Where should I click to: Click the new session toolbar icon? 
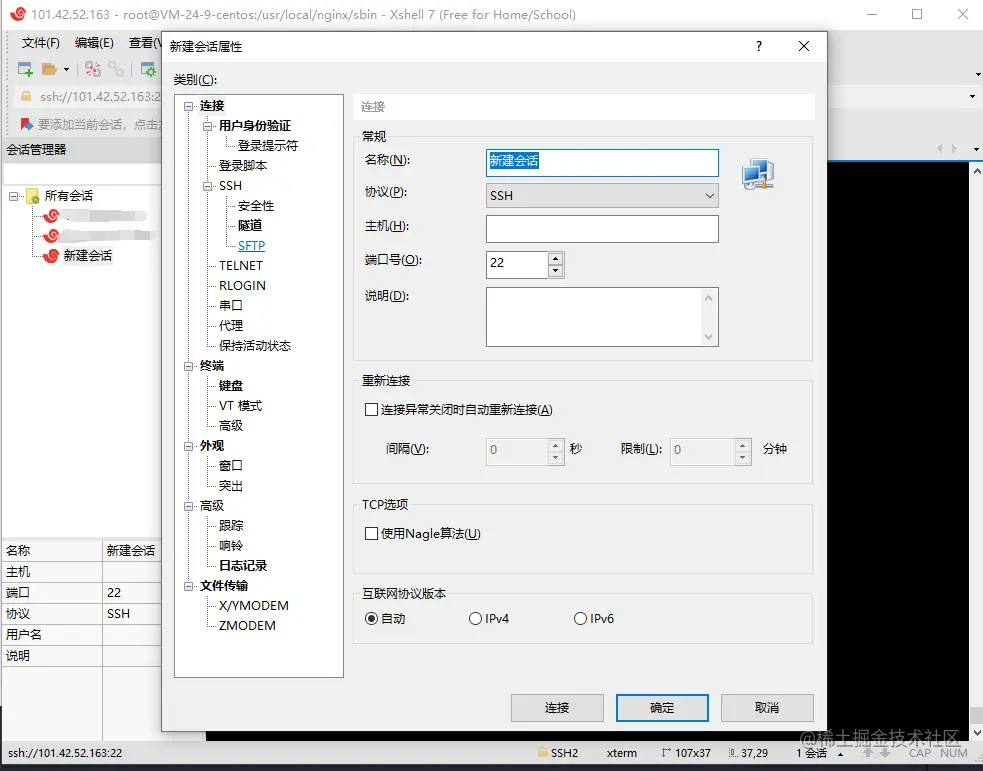[x=25, y=69]
